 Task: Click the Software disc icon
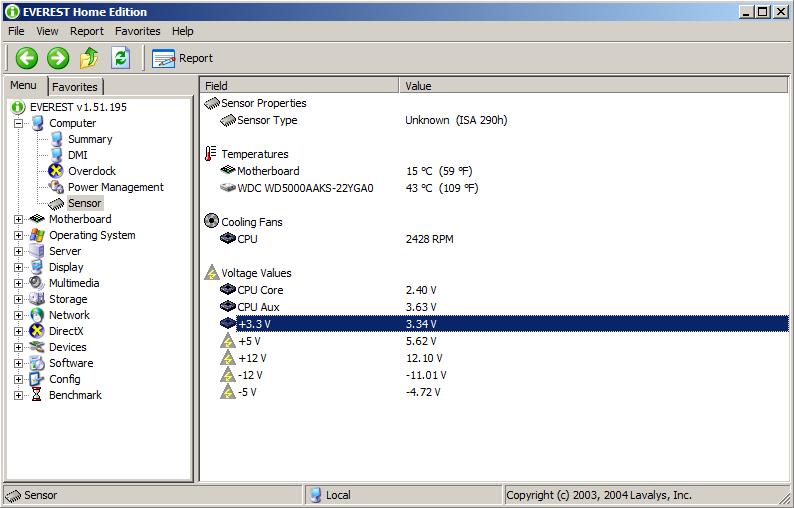[x=37, y=363]
